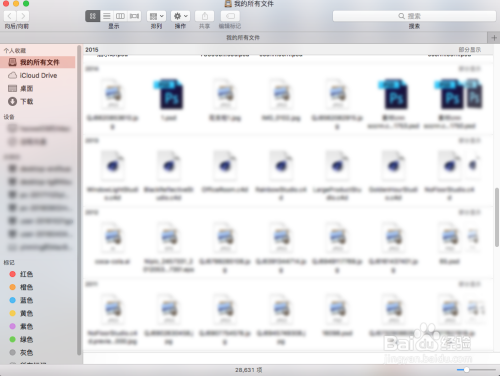This screenshot has width=500, height=376.
Task: Open 桌面 Desktop in the sidebar
Action: tap(38, 88)
